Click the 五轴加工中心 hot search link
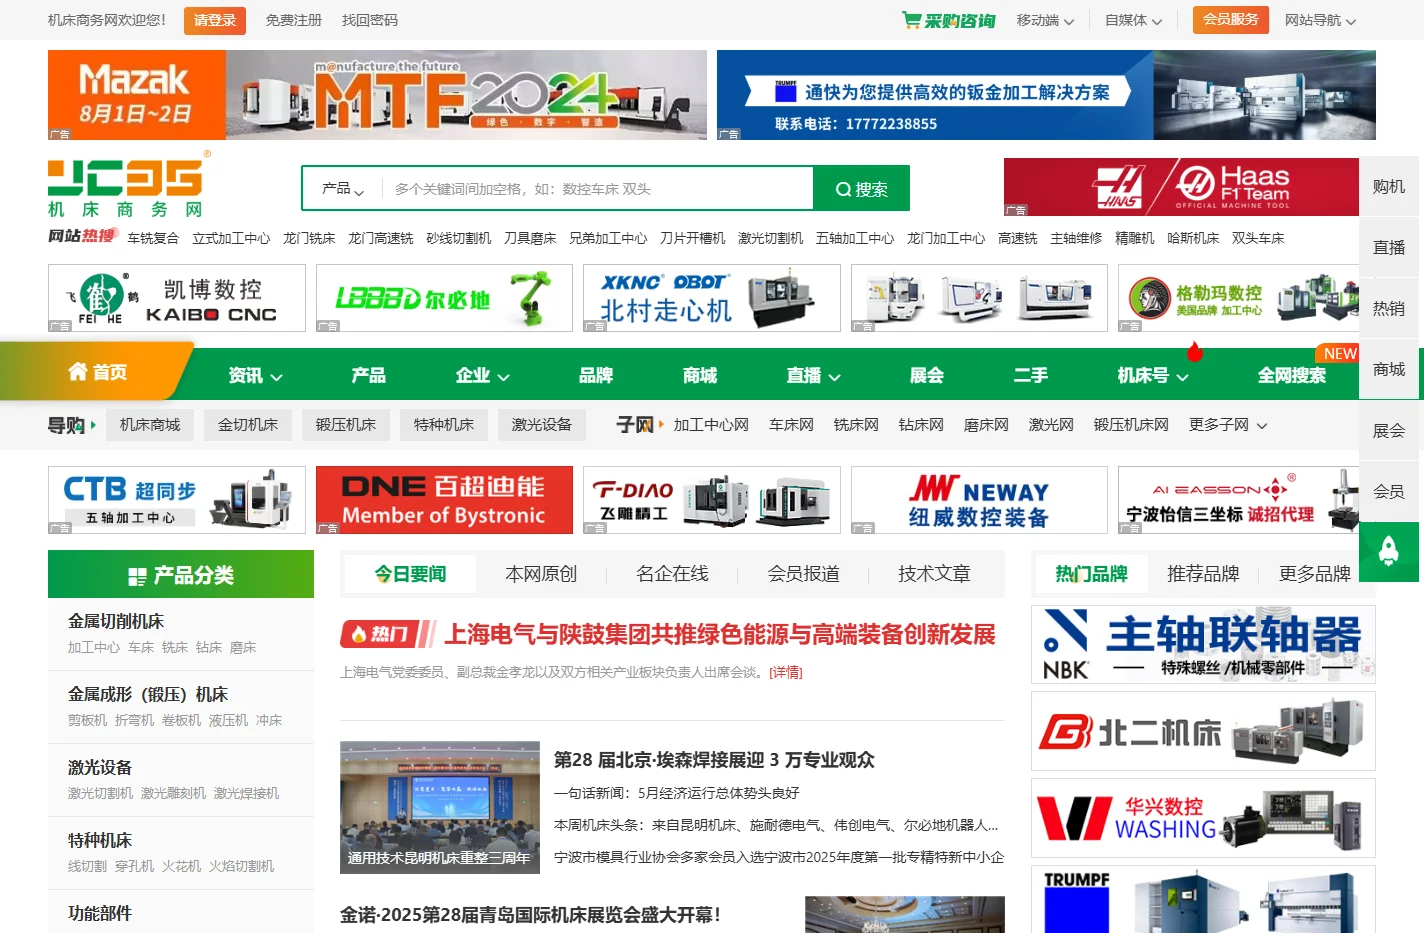Image resolution: width=1424 pixels, height=933 pixels. [x=855, y=238]
